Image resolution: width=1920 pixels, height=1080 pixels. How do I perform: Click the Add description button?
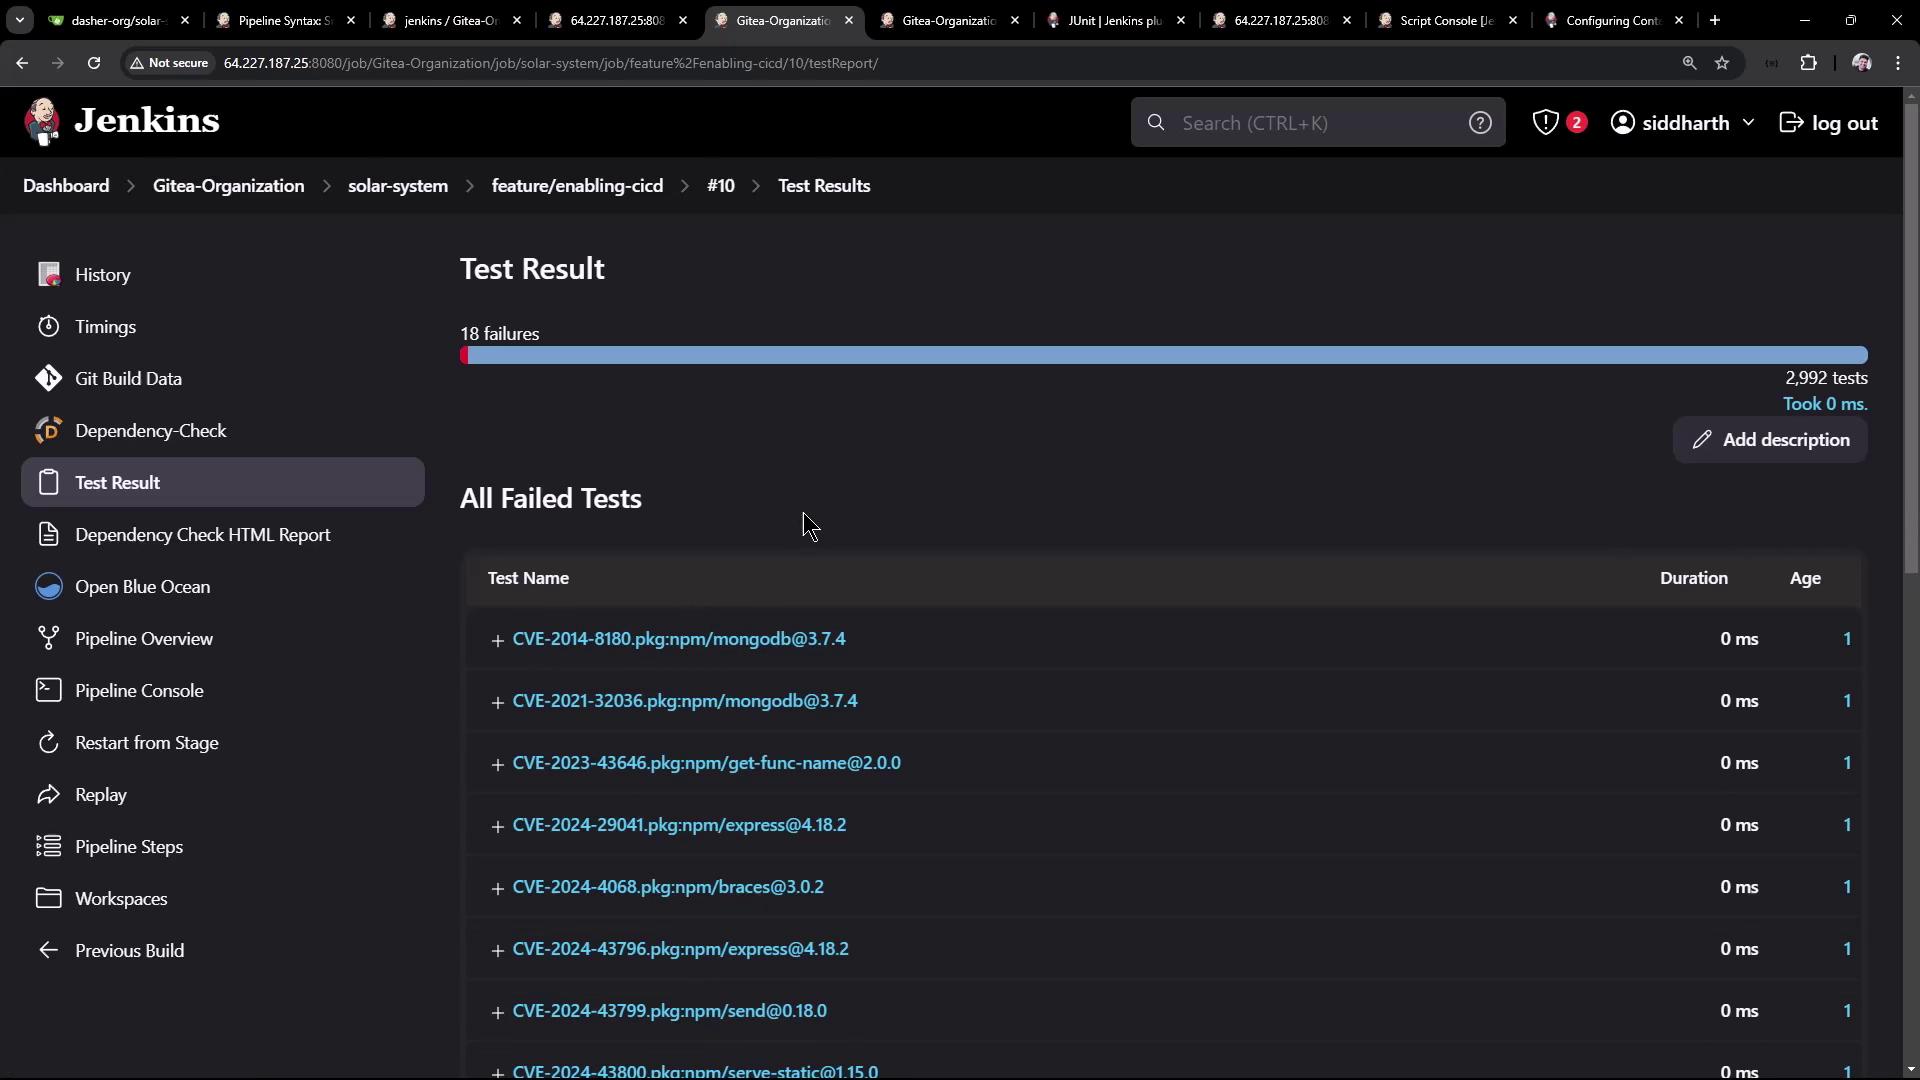(1770, 440)
